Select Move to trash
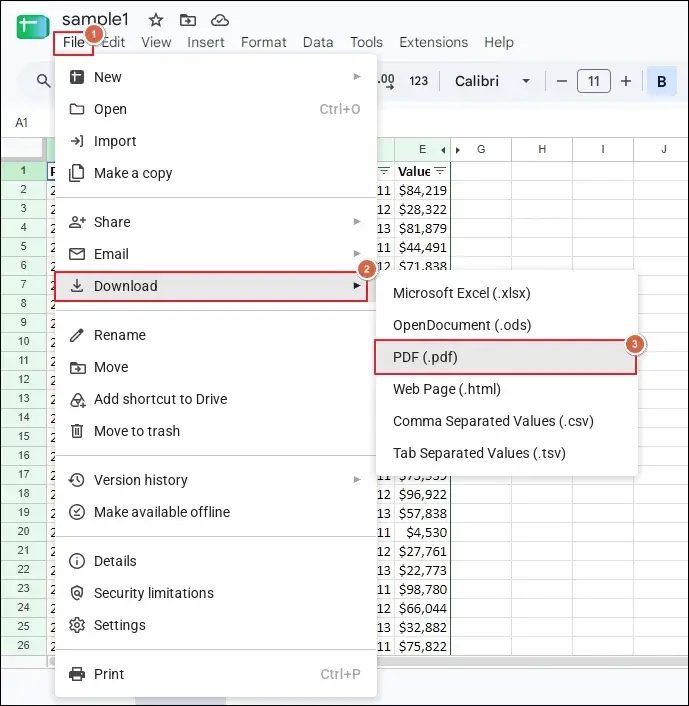 coord(216,431)
